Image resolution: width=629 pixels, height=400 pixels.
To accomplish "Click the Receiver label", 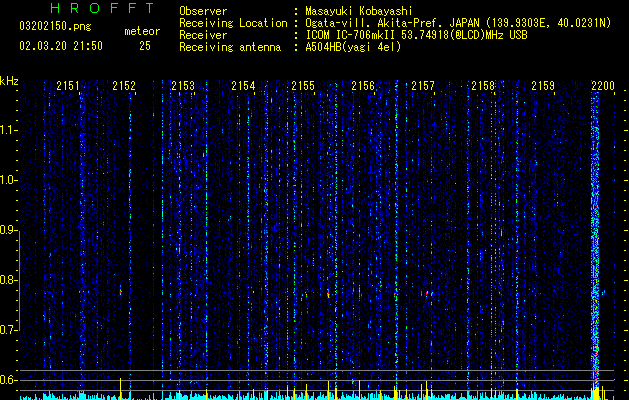I will point(203,35).
